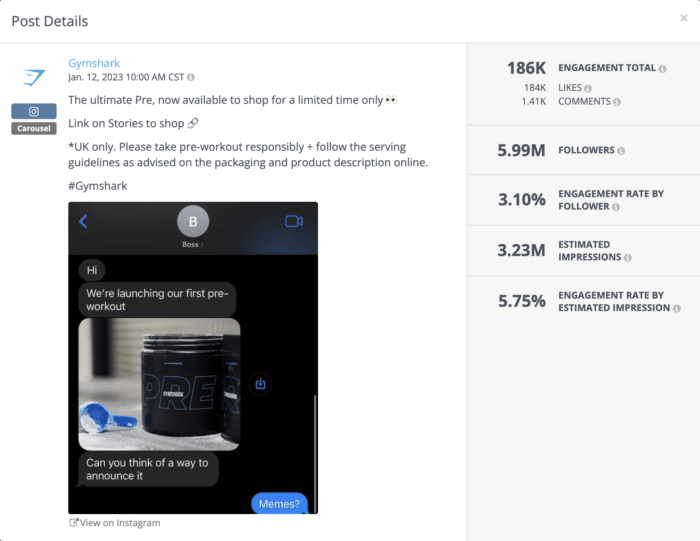Click the 5.99M followers value

point(521,150)
